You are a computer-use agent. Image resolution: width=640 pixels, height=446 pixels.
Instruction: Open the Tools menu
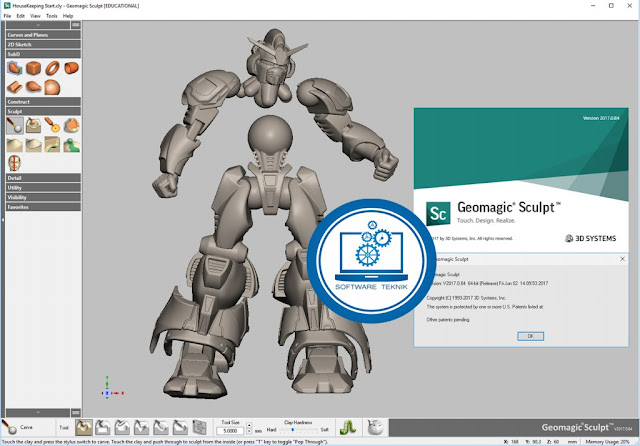(x=52, y=16)
